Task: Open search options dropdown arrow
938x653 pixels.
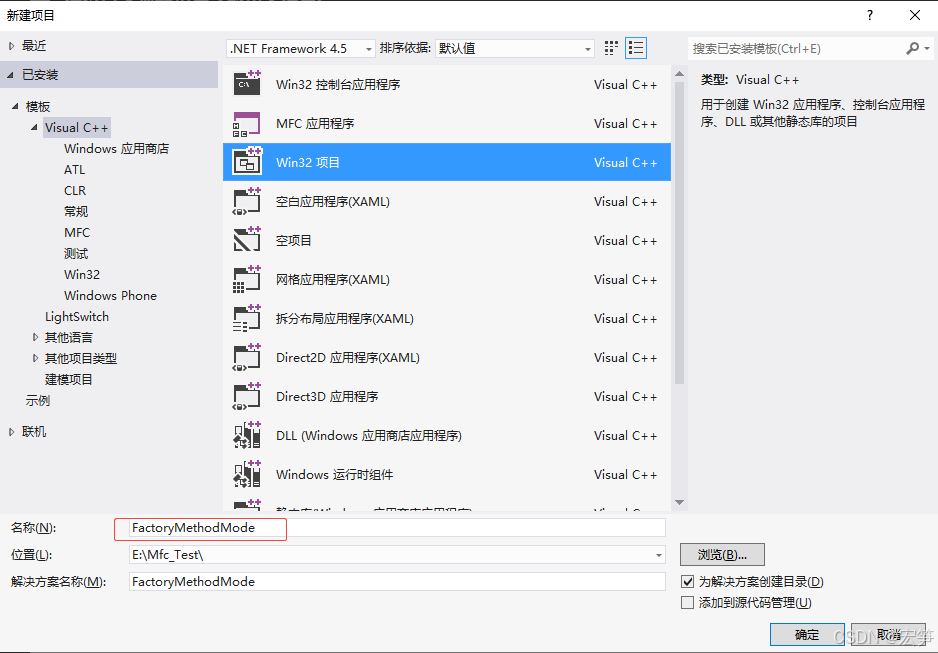Action: click(927, 48)
